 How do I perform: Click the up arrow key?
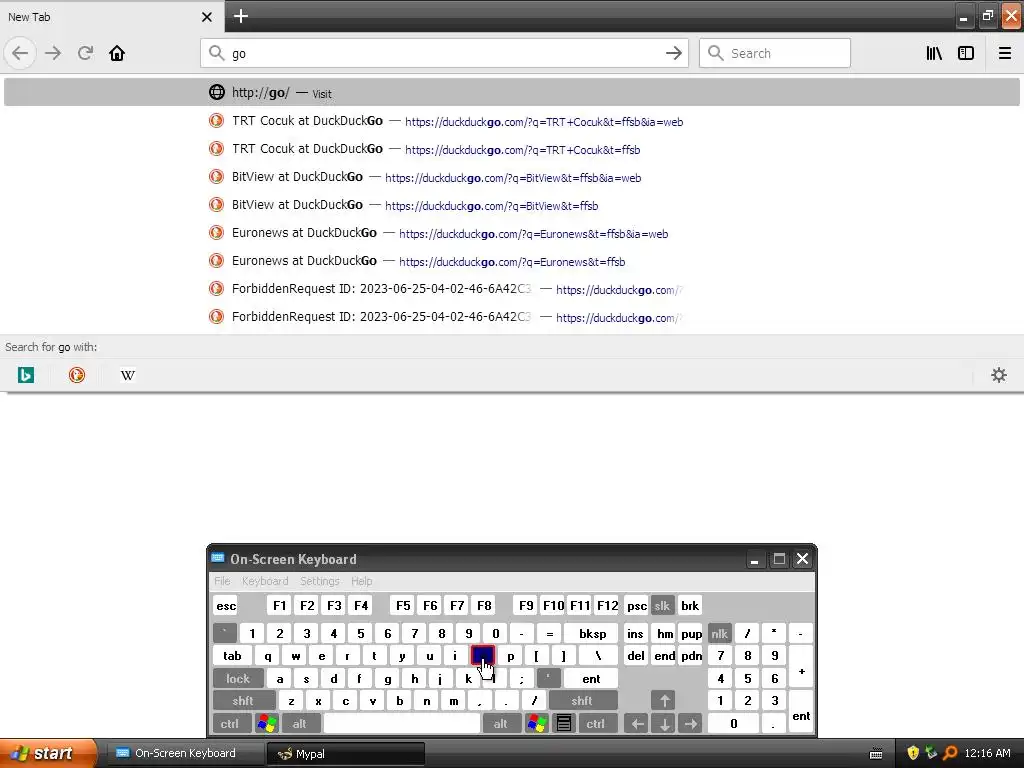pos(664,701)
